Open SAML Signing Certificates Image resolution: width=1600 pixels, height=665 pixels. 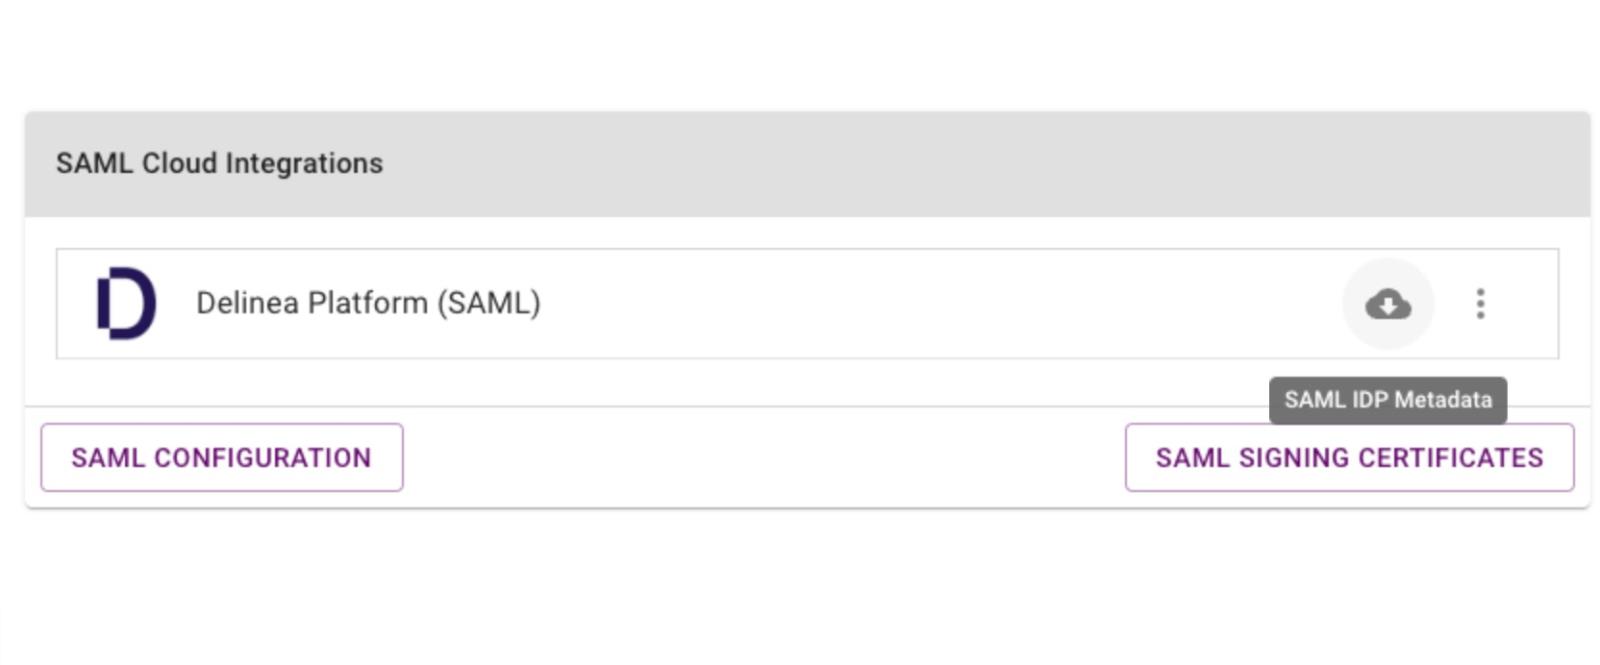1348,457
